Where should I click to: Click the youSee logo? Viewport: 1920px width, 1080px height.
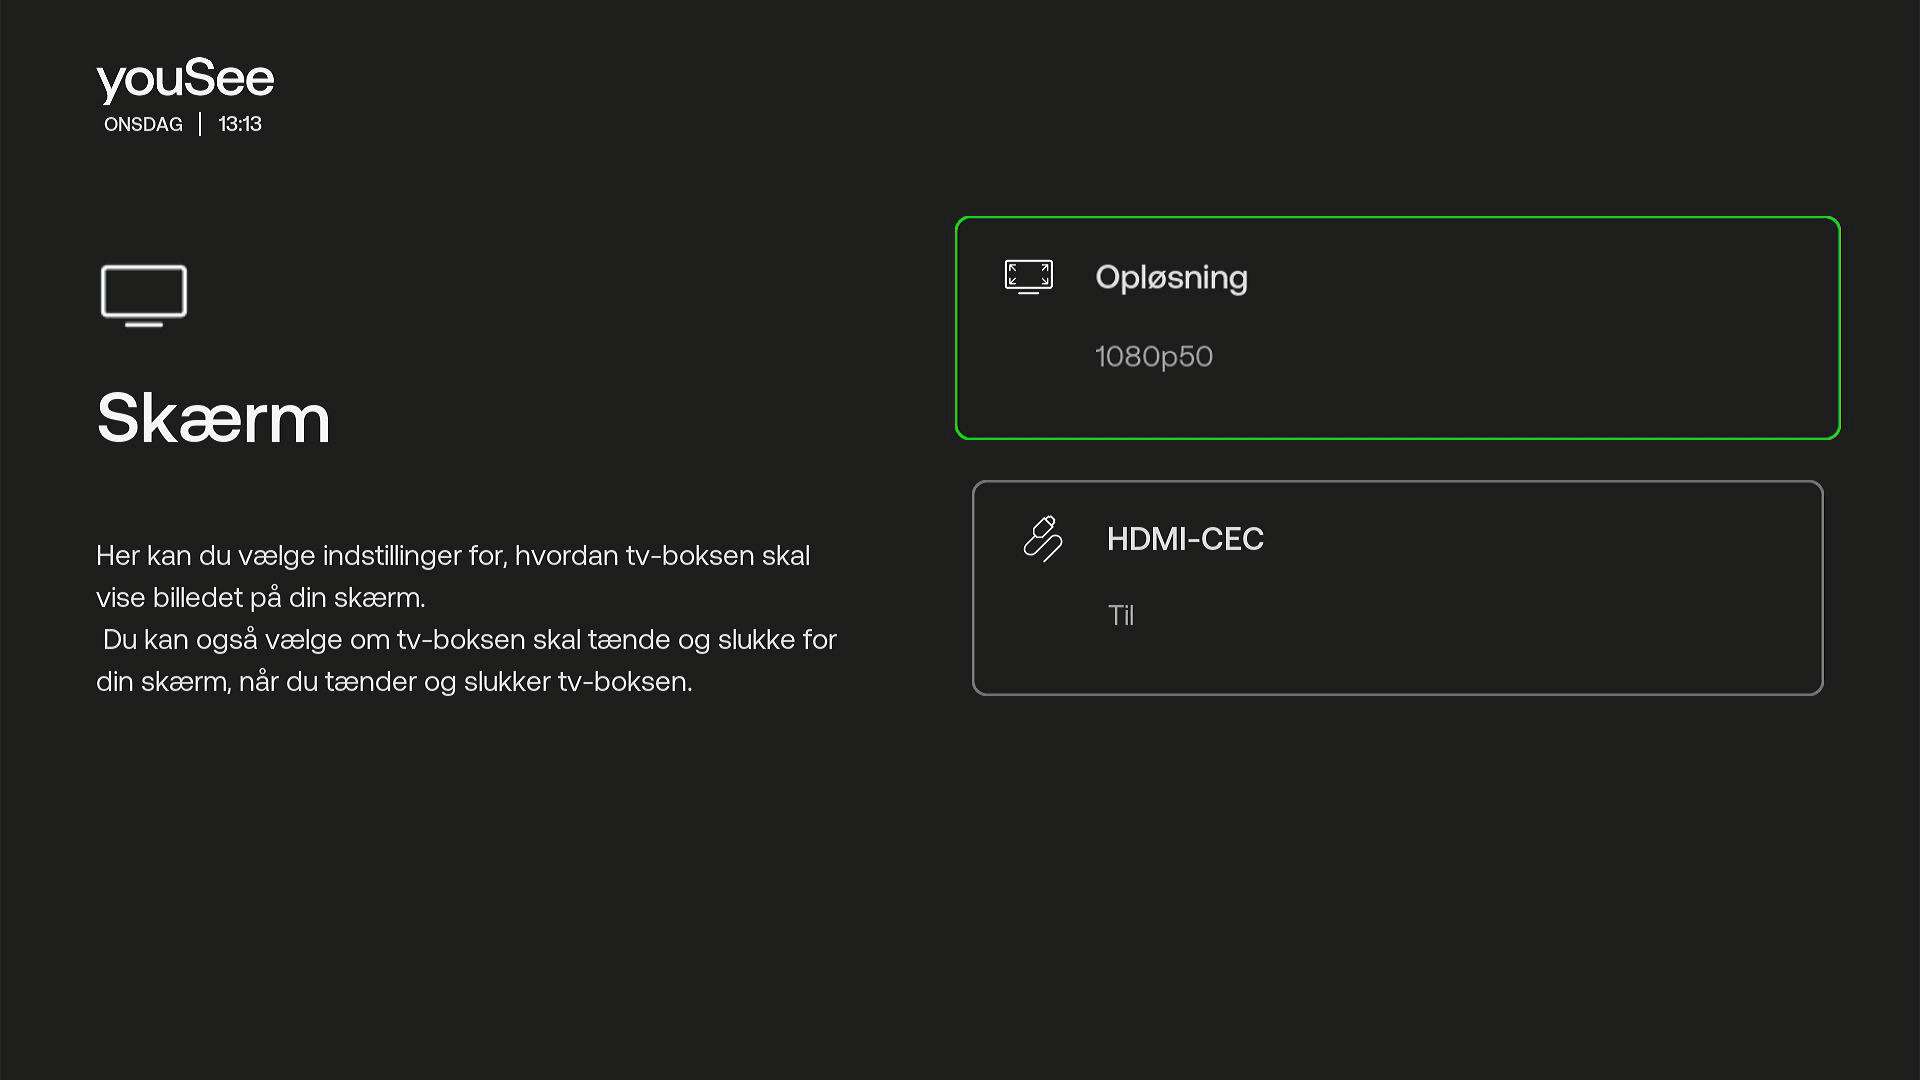pos(185,79)
